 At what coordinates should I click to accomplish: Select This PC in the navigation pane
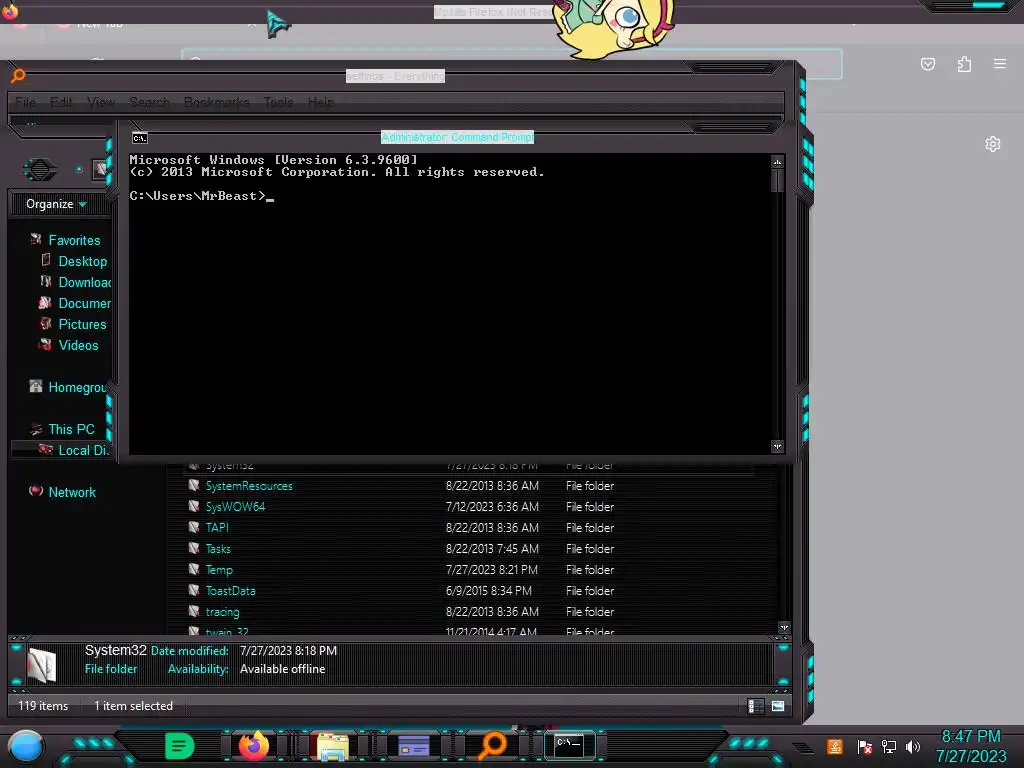coord(71,429)
